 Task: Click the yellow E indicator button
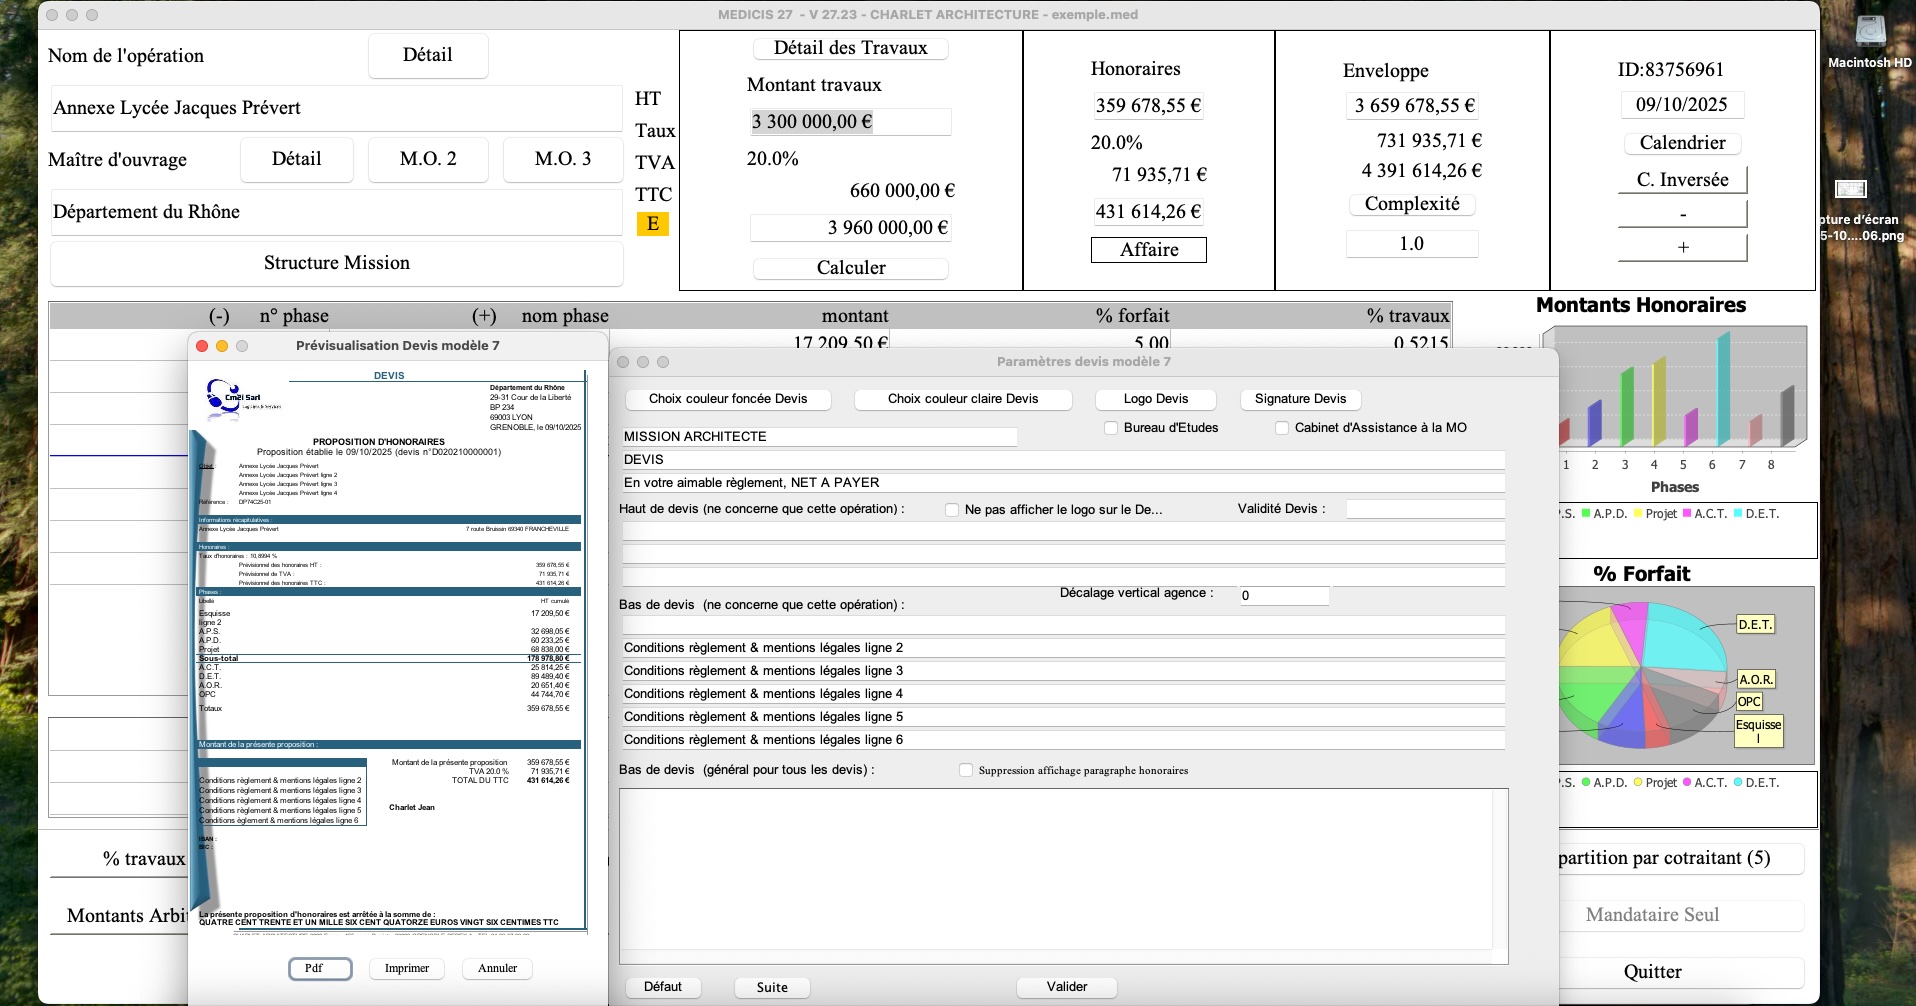click(652, 224)
